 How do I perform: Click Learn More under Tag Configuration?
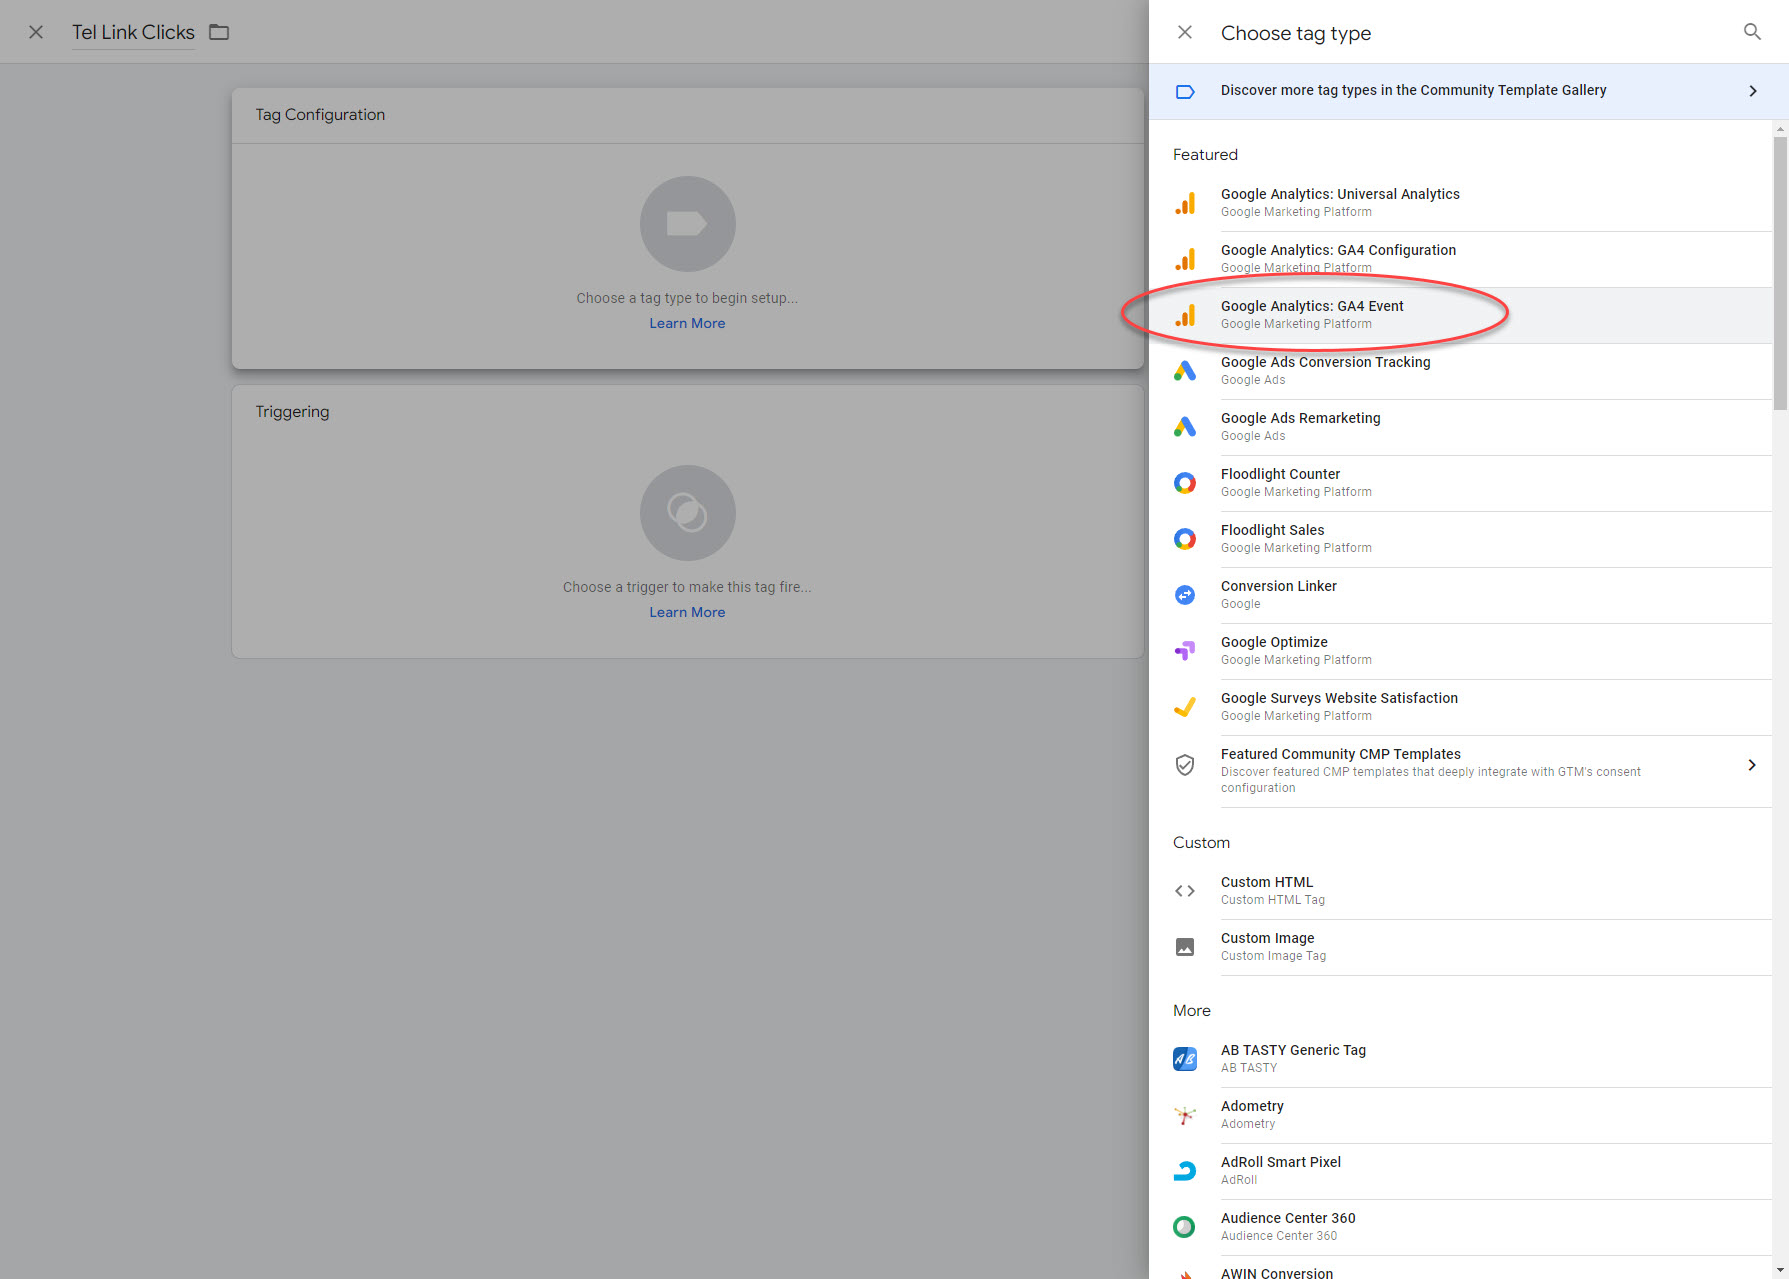tap(687, 323)
